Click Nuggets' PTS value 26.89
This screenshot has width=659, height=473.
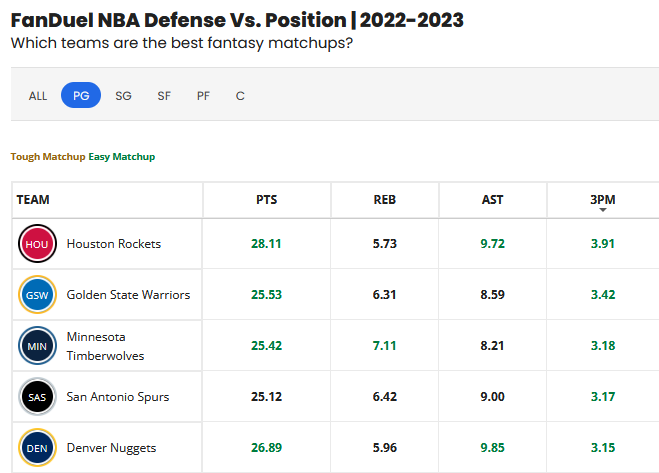(266, 448)
